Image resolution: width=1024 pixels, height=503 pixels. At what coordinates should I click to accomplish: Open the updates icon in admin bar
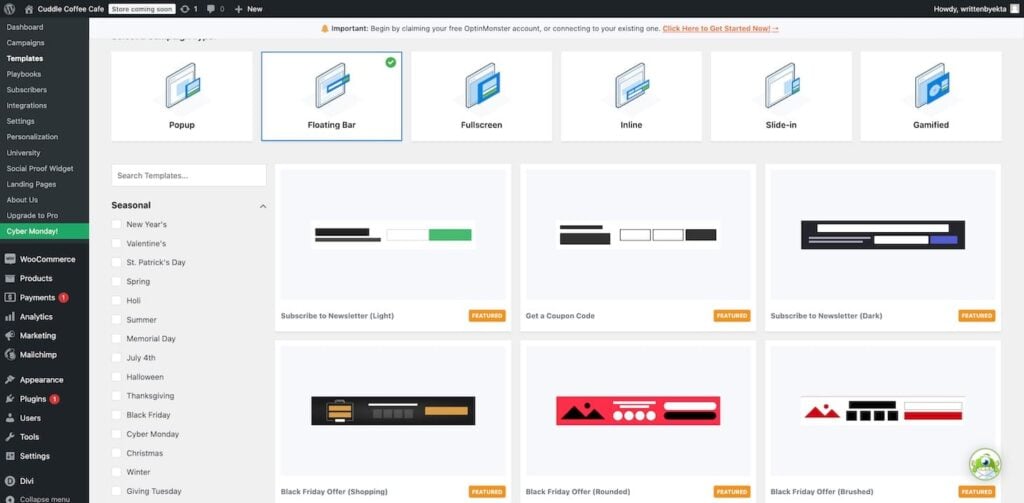pos(185,9)
